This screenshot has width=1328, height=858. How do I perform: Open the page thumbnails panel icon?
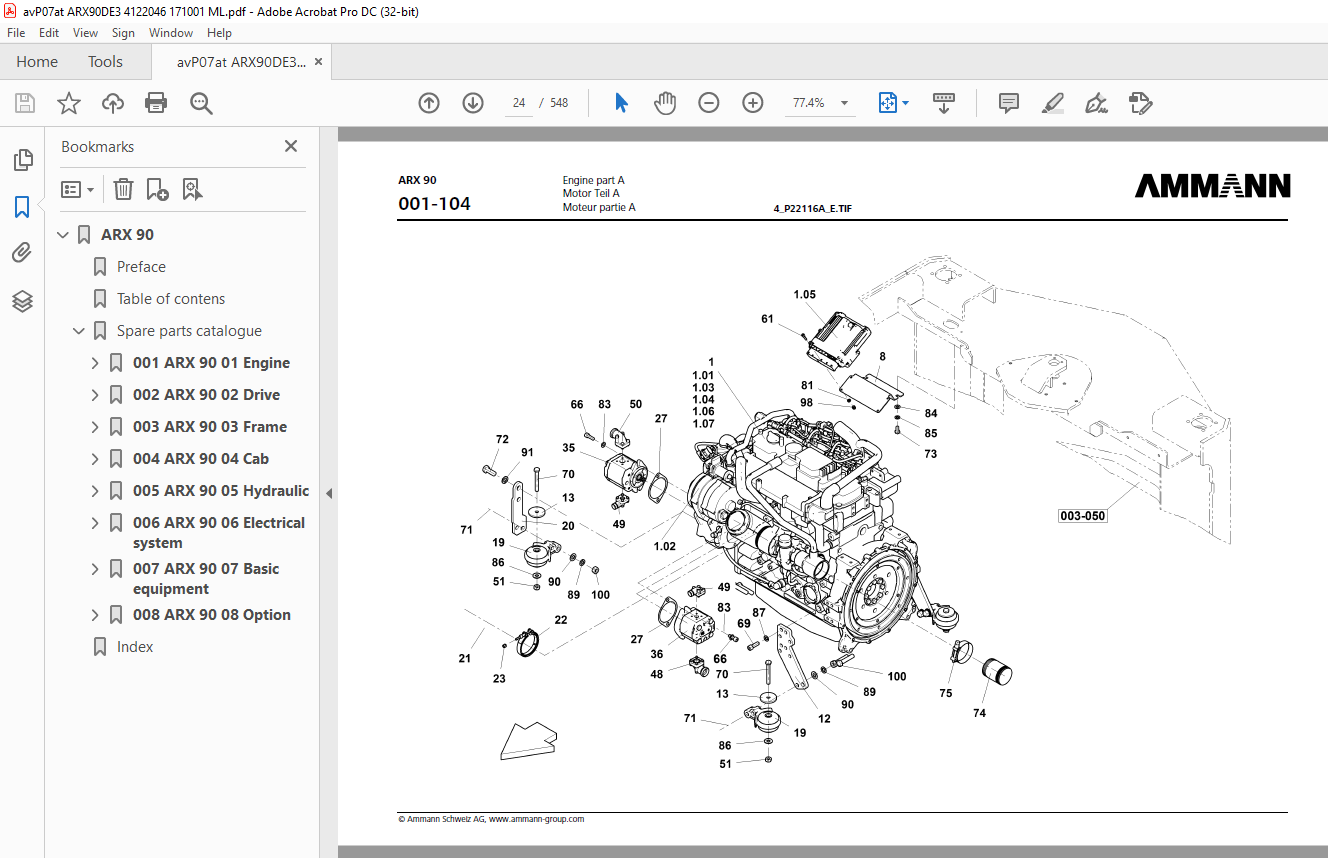(22, 160)
